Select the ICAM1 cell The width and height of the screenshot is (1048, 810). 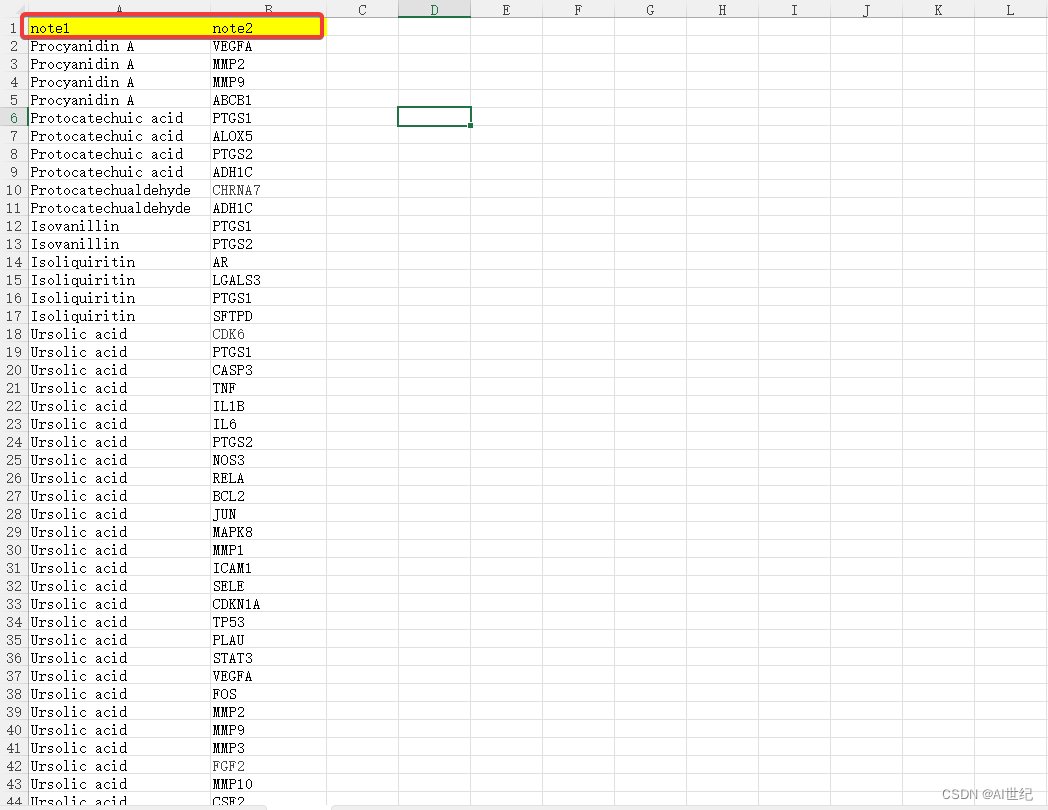point(268,568)
